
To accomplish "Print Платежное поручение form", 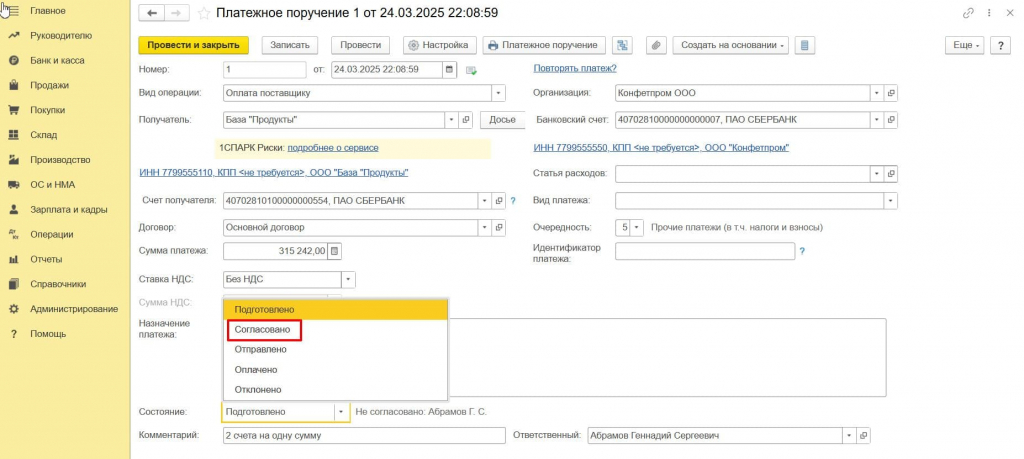I will [x=544, y=45].
